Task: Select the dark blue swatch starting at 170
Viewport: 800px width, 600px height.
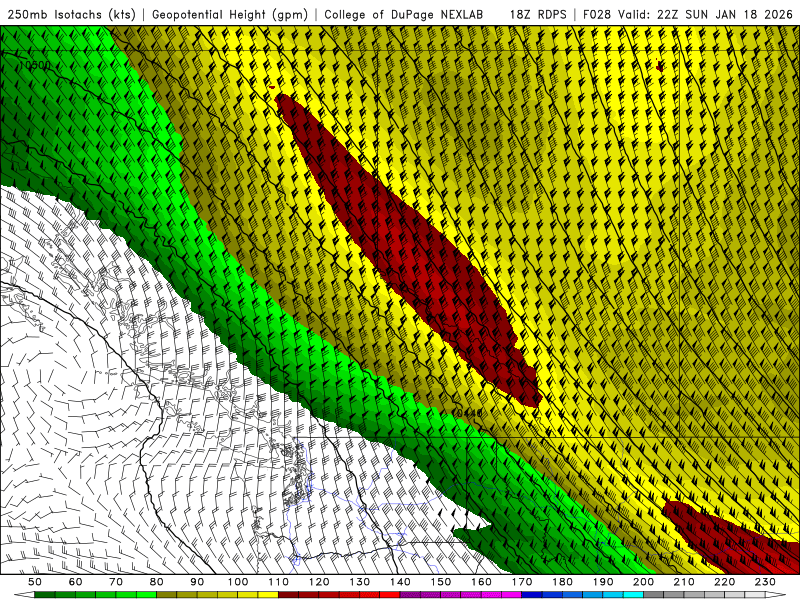Action: pyautogui.click(x=532, y=595)
